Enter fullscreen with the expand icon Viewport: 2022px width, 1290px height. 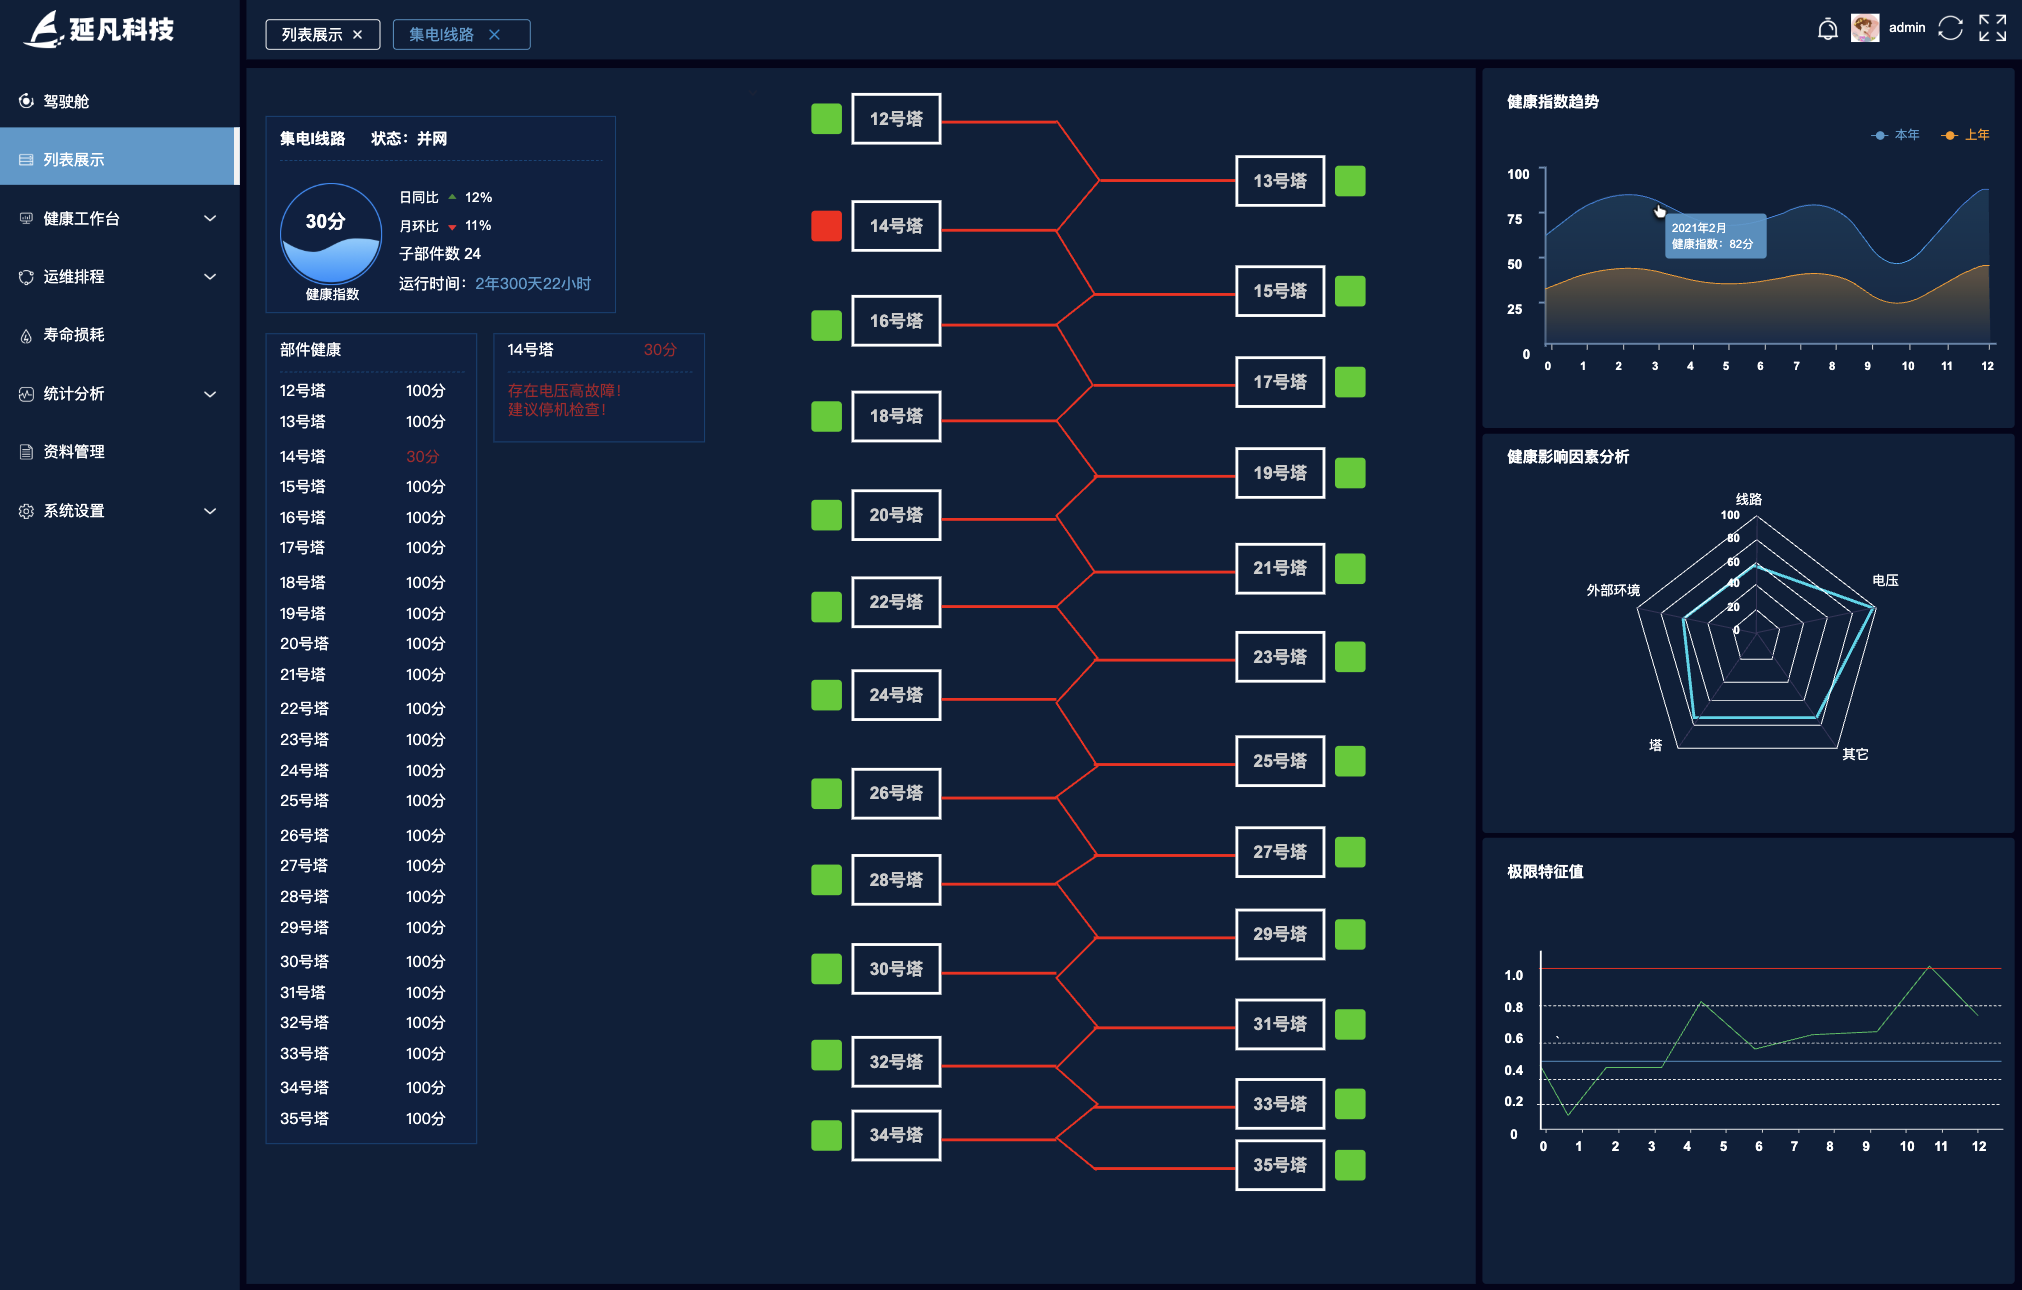point(1992,28)
